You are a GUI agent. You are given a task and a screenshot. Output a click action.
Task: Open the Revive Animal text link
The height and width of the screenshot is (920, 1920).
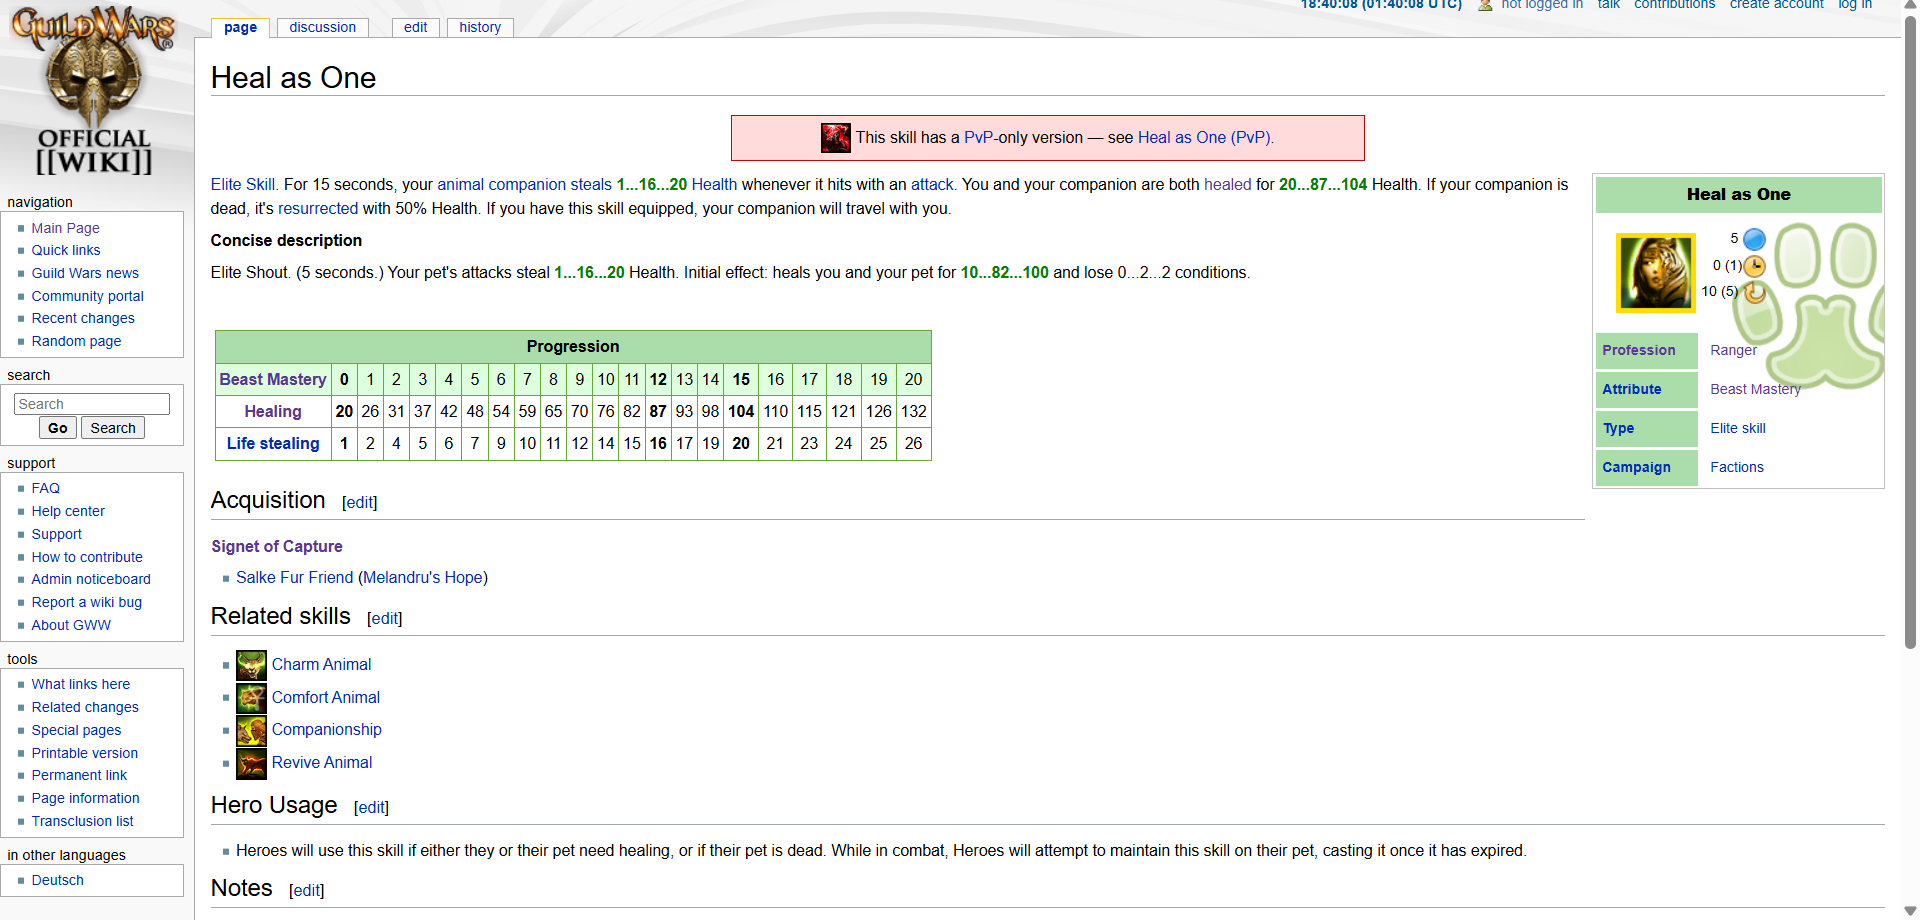tap(322, 763)
